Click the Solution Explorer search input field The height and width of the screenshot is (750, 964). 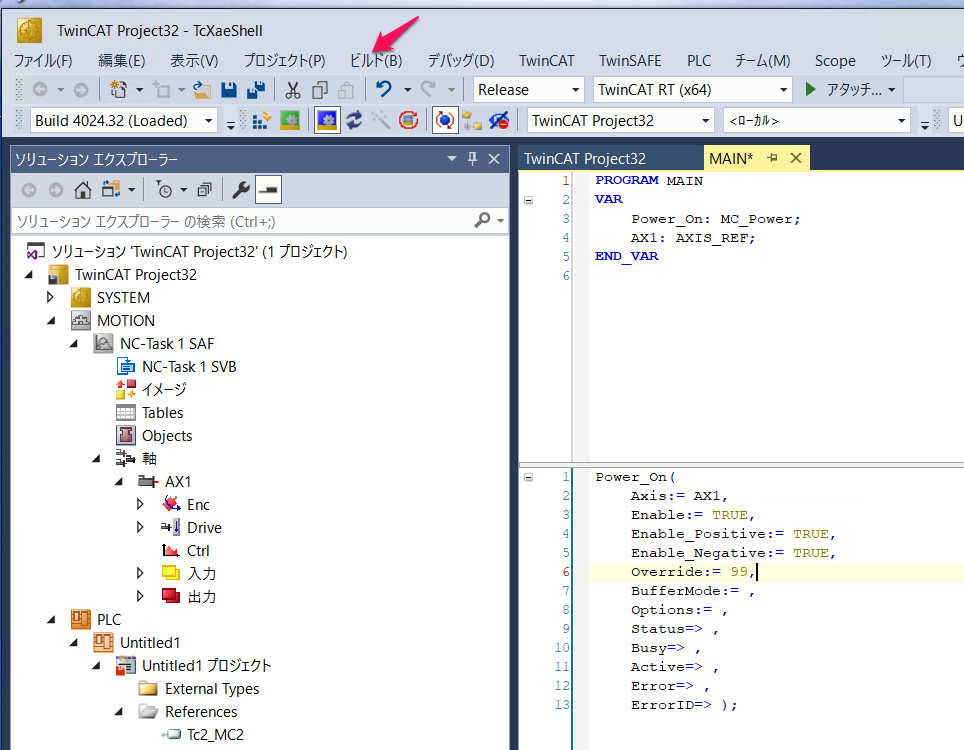click(x=243, y=221)
